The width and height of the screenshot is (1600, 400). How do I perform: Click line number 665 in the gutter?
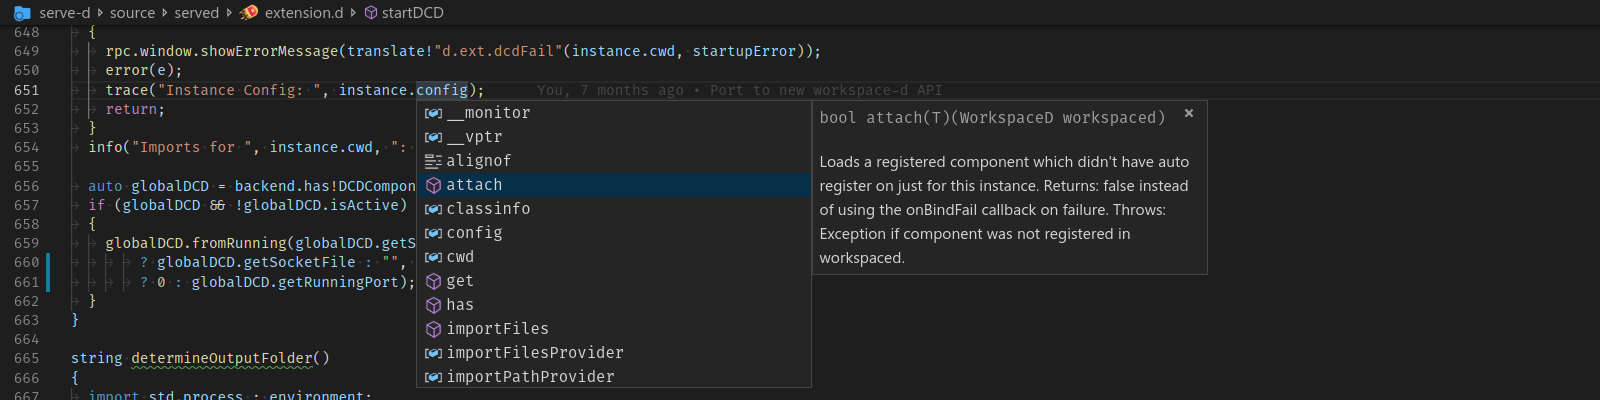coord(27,358)
